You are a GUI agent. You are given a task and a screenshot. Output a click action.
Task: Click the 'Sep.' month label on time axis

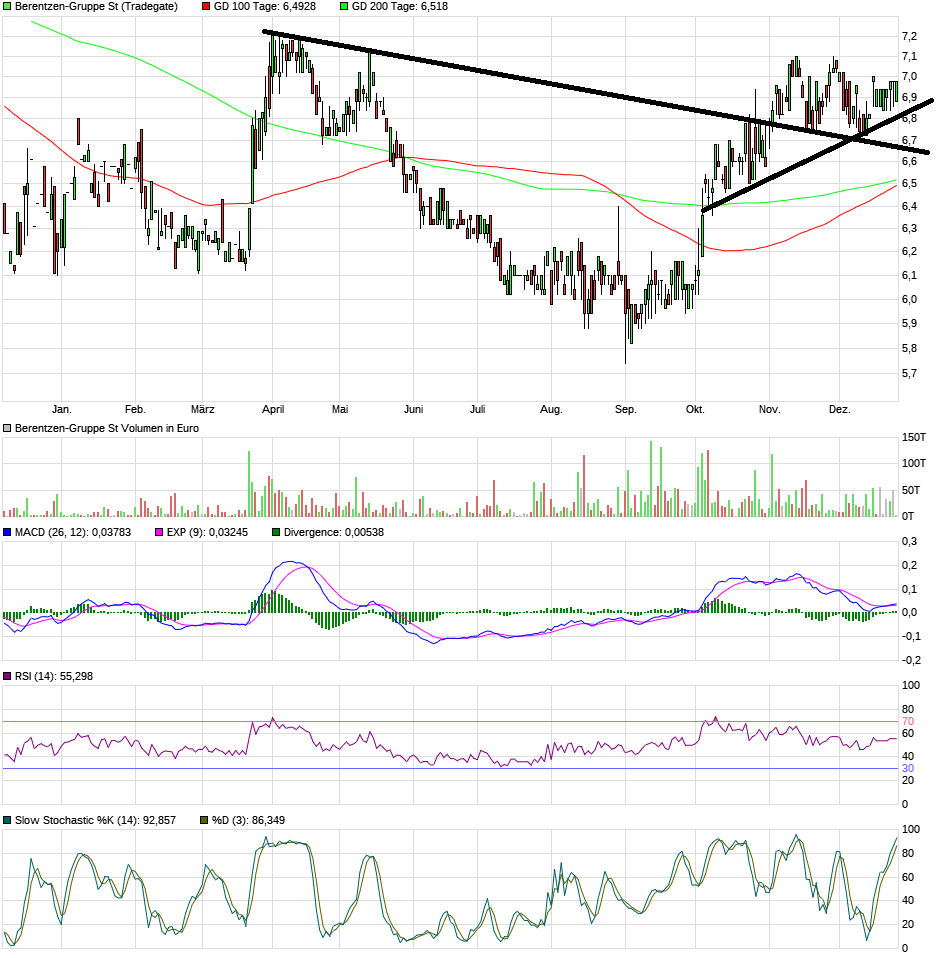[625, 409]
